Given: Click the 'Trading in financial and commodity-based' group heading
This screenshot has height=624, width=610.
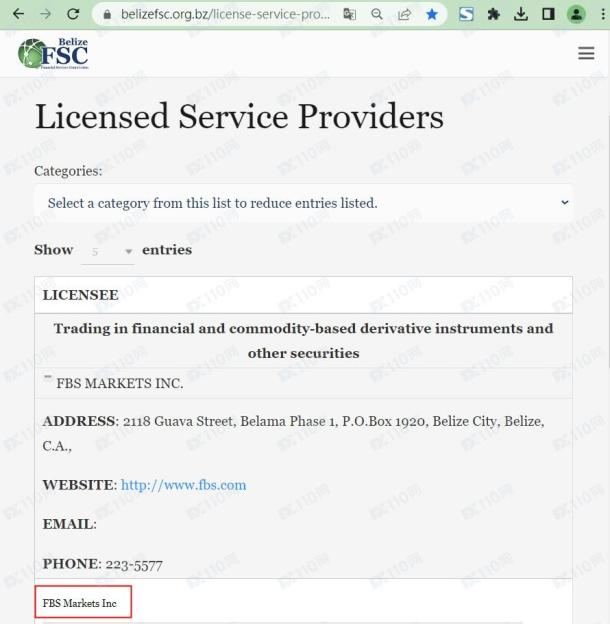Looking at the screenshot, I should click(x=303, y=341).
